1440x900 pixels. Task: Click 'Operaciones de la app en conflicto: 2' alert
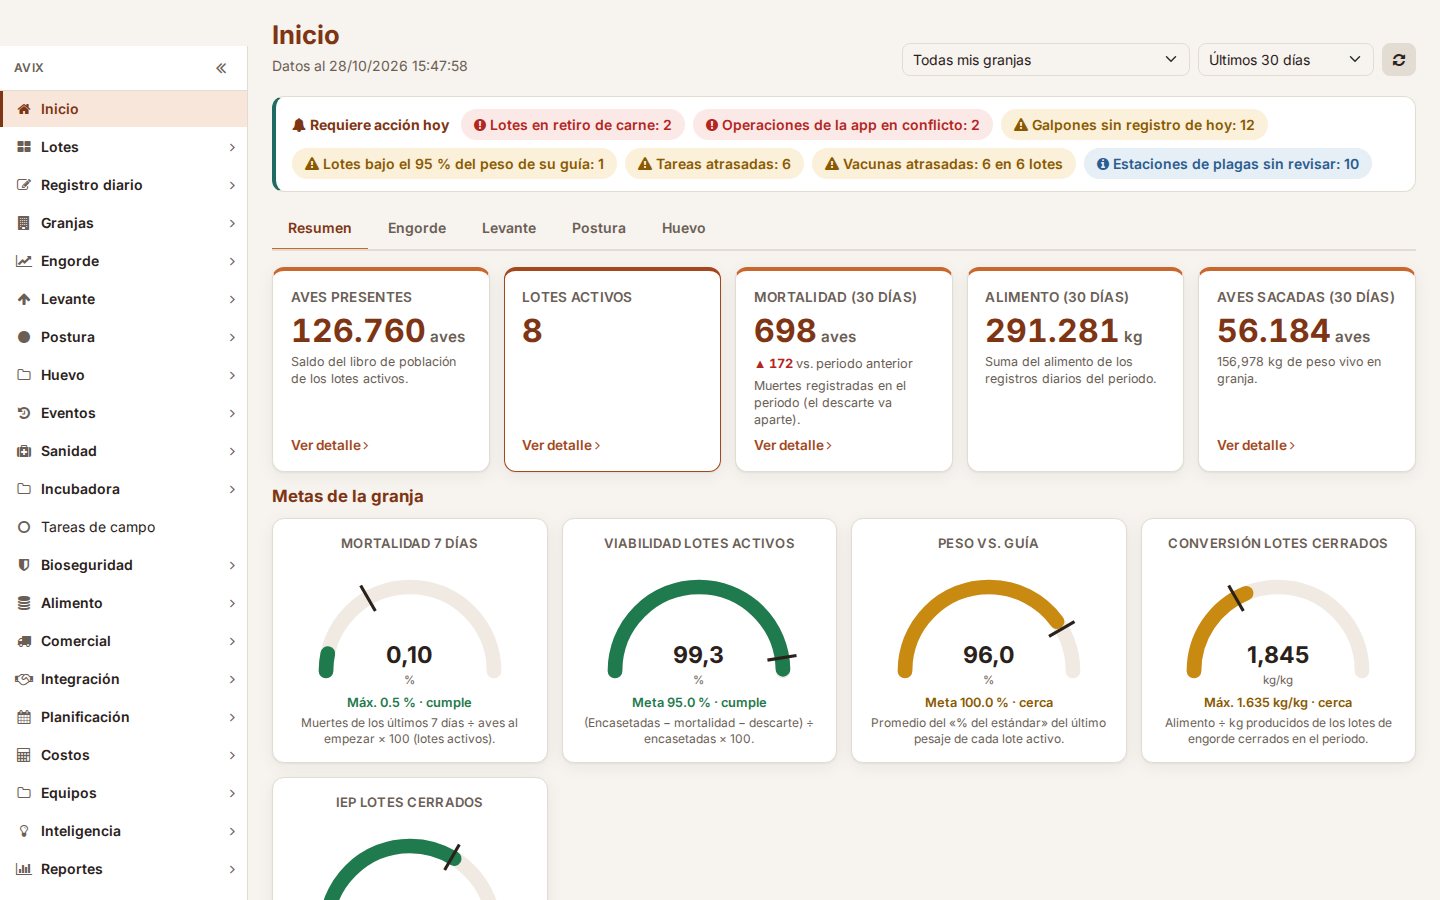coord(843,125)
